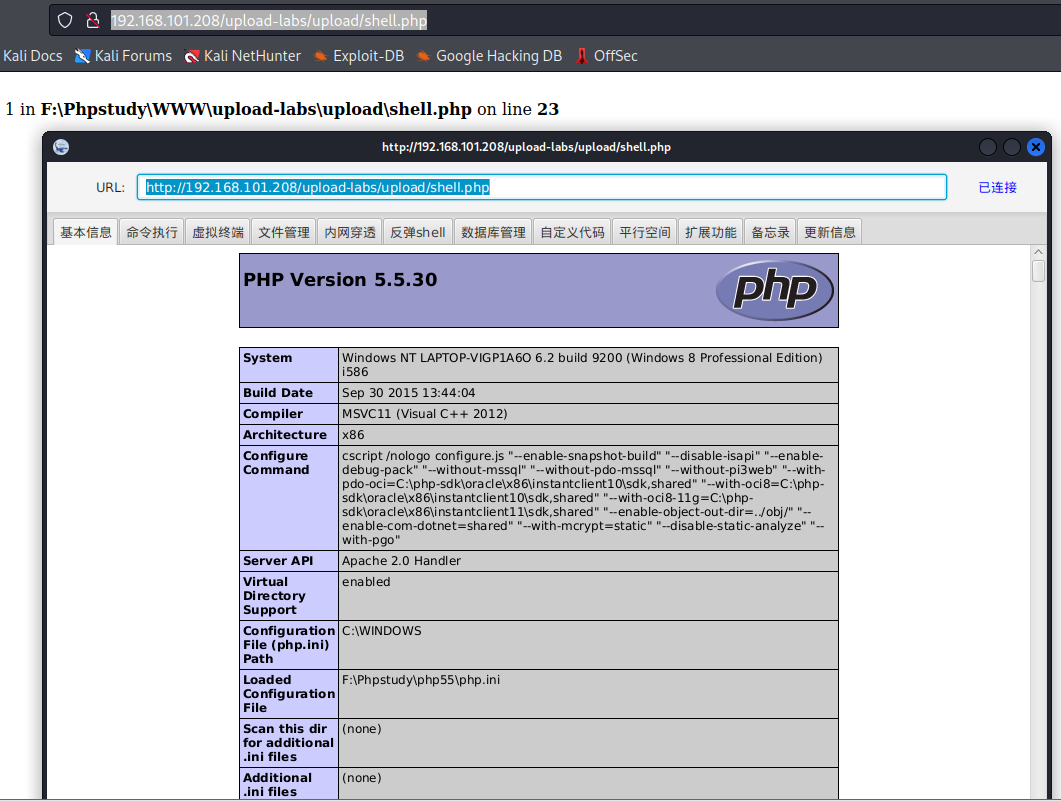This screenshot has height=801, width=1061.
Task: Minimize the webshell manager window
Action: (x=988, y=147)
